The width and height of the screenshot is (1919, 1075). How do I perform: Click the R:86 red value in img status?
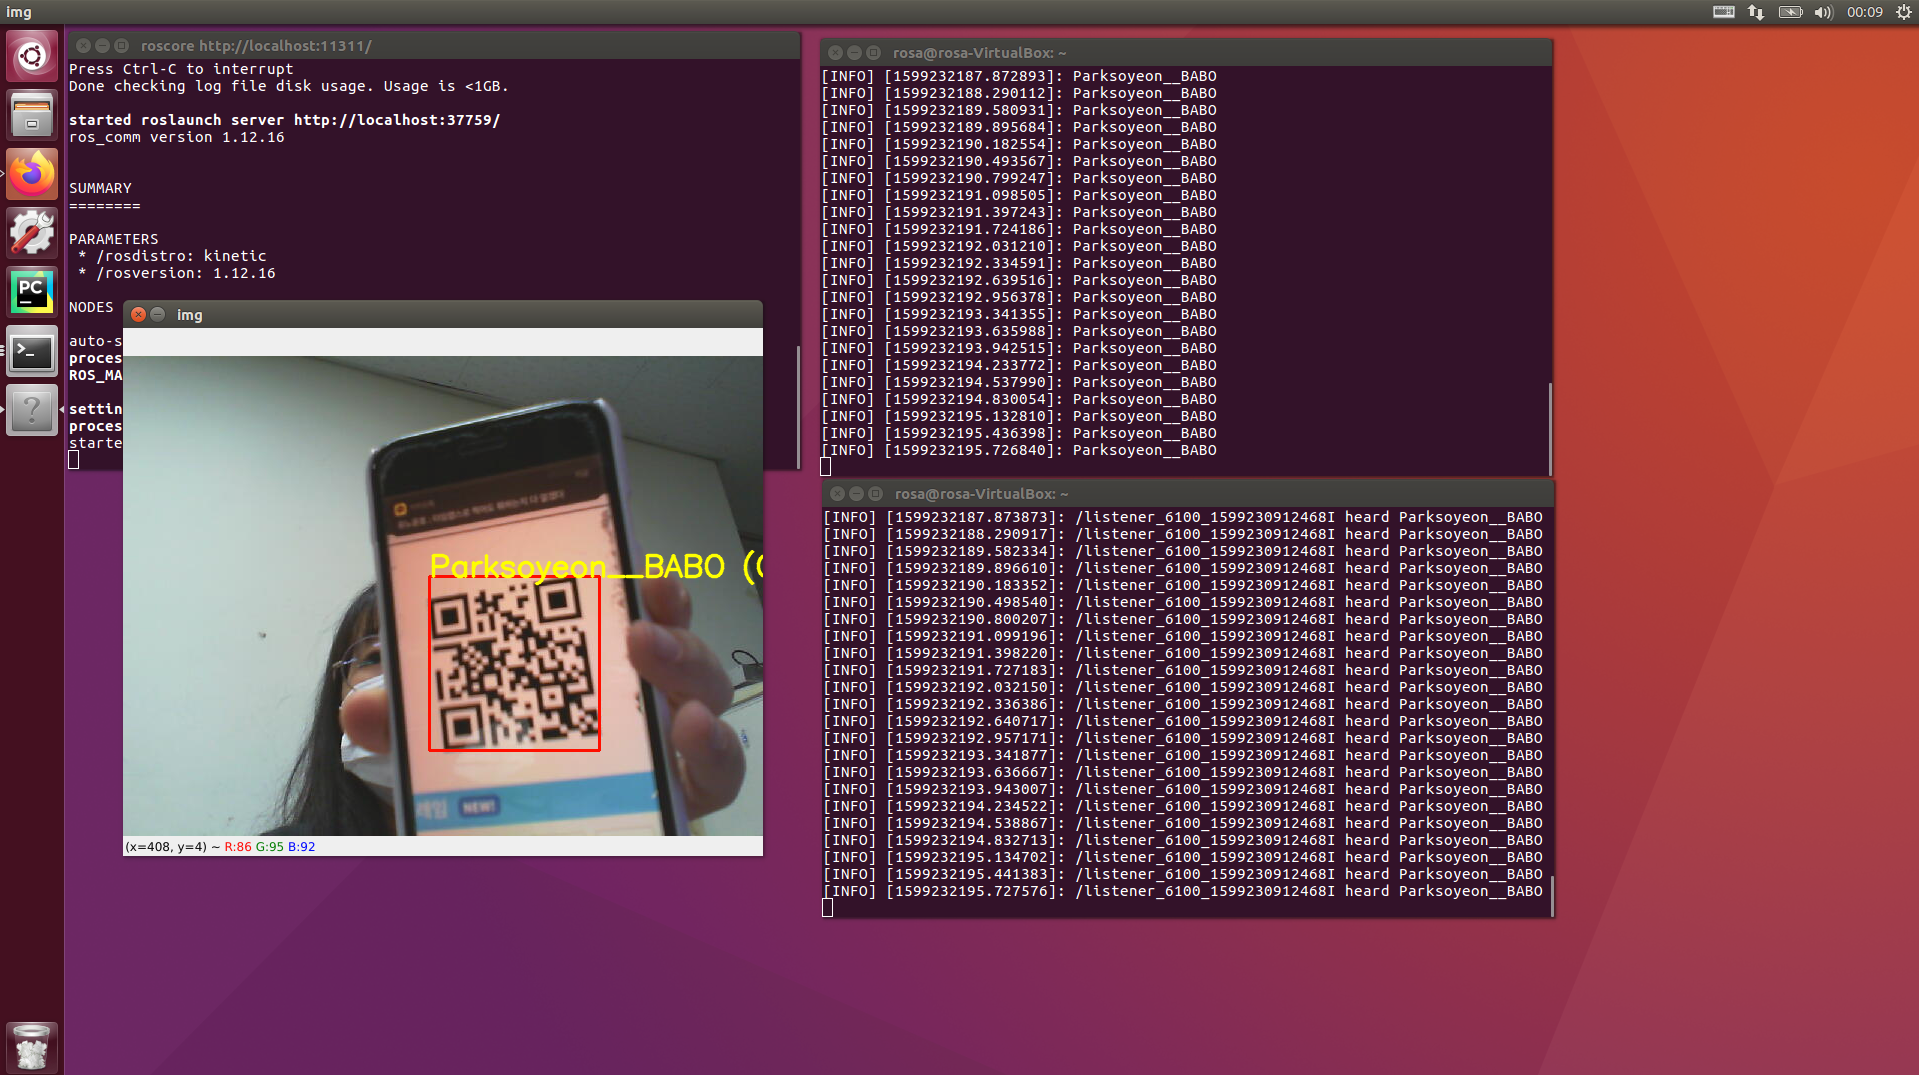pyautogui.click(x=238, y=846)
